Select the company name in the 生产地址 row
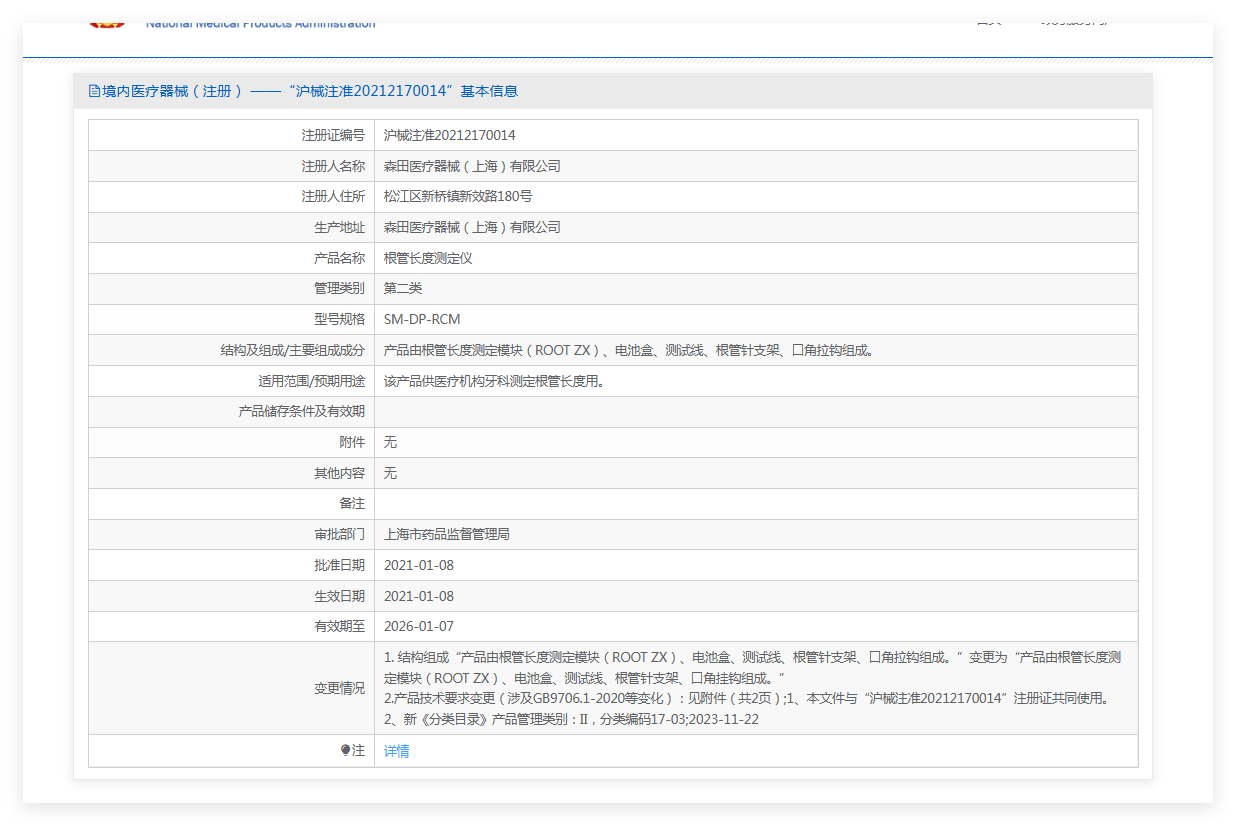 (472, 227)
